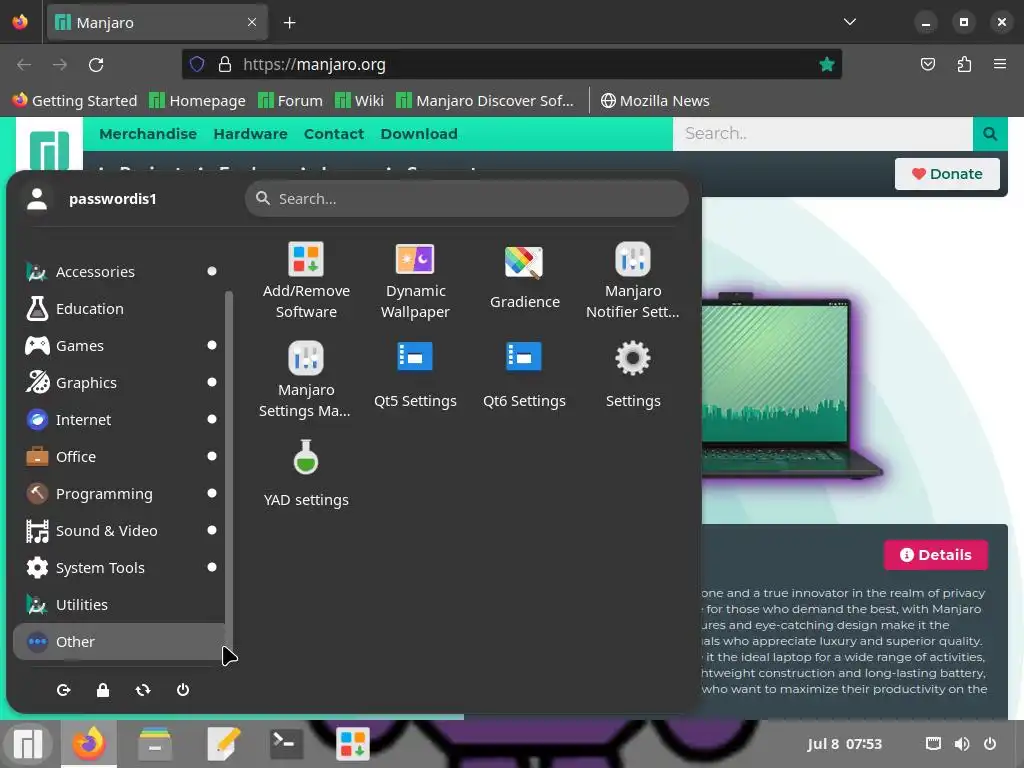Click the Details button
Viewport: 1024px width, 768px height.
(935, 554)
